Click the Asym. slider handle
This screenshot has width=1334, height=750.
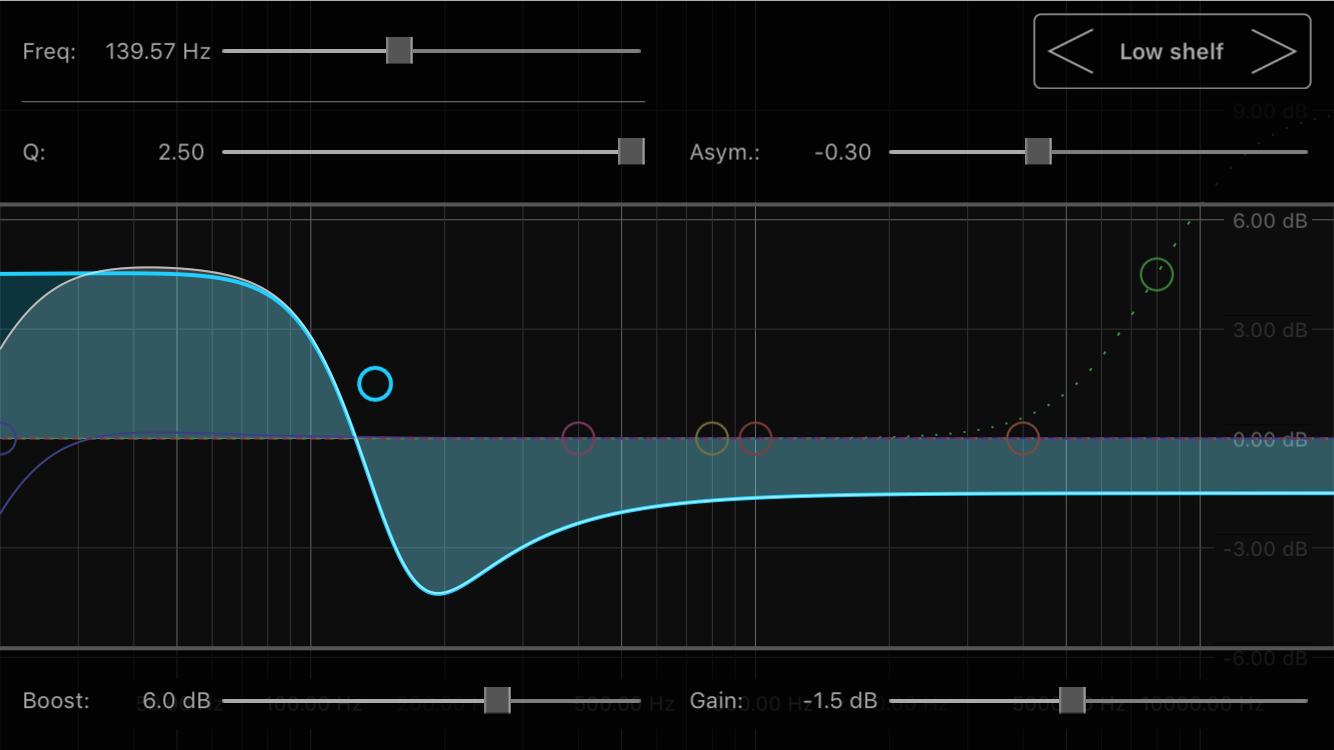1038,151
